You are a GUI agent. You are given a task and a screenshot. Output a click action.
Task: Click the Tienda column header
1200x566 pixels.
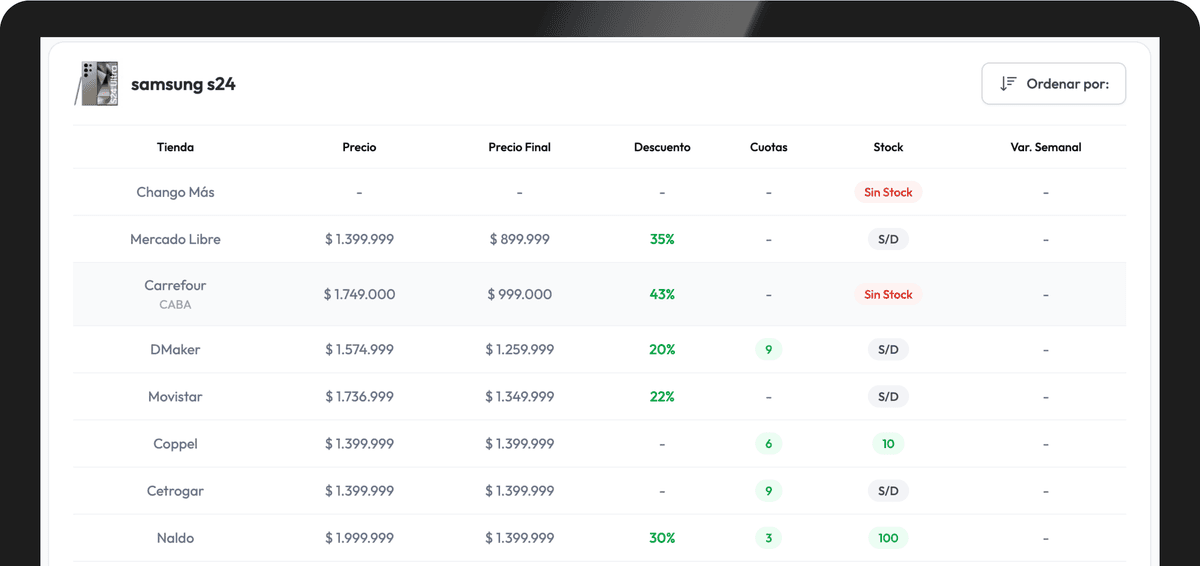175,147
